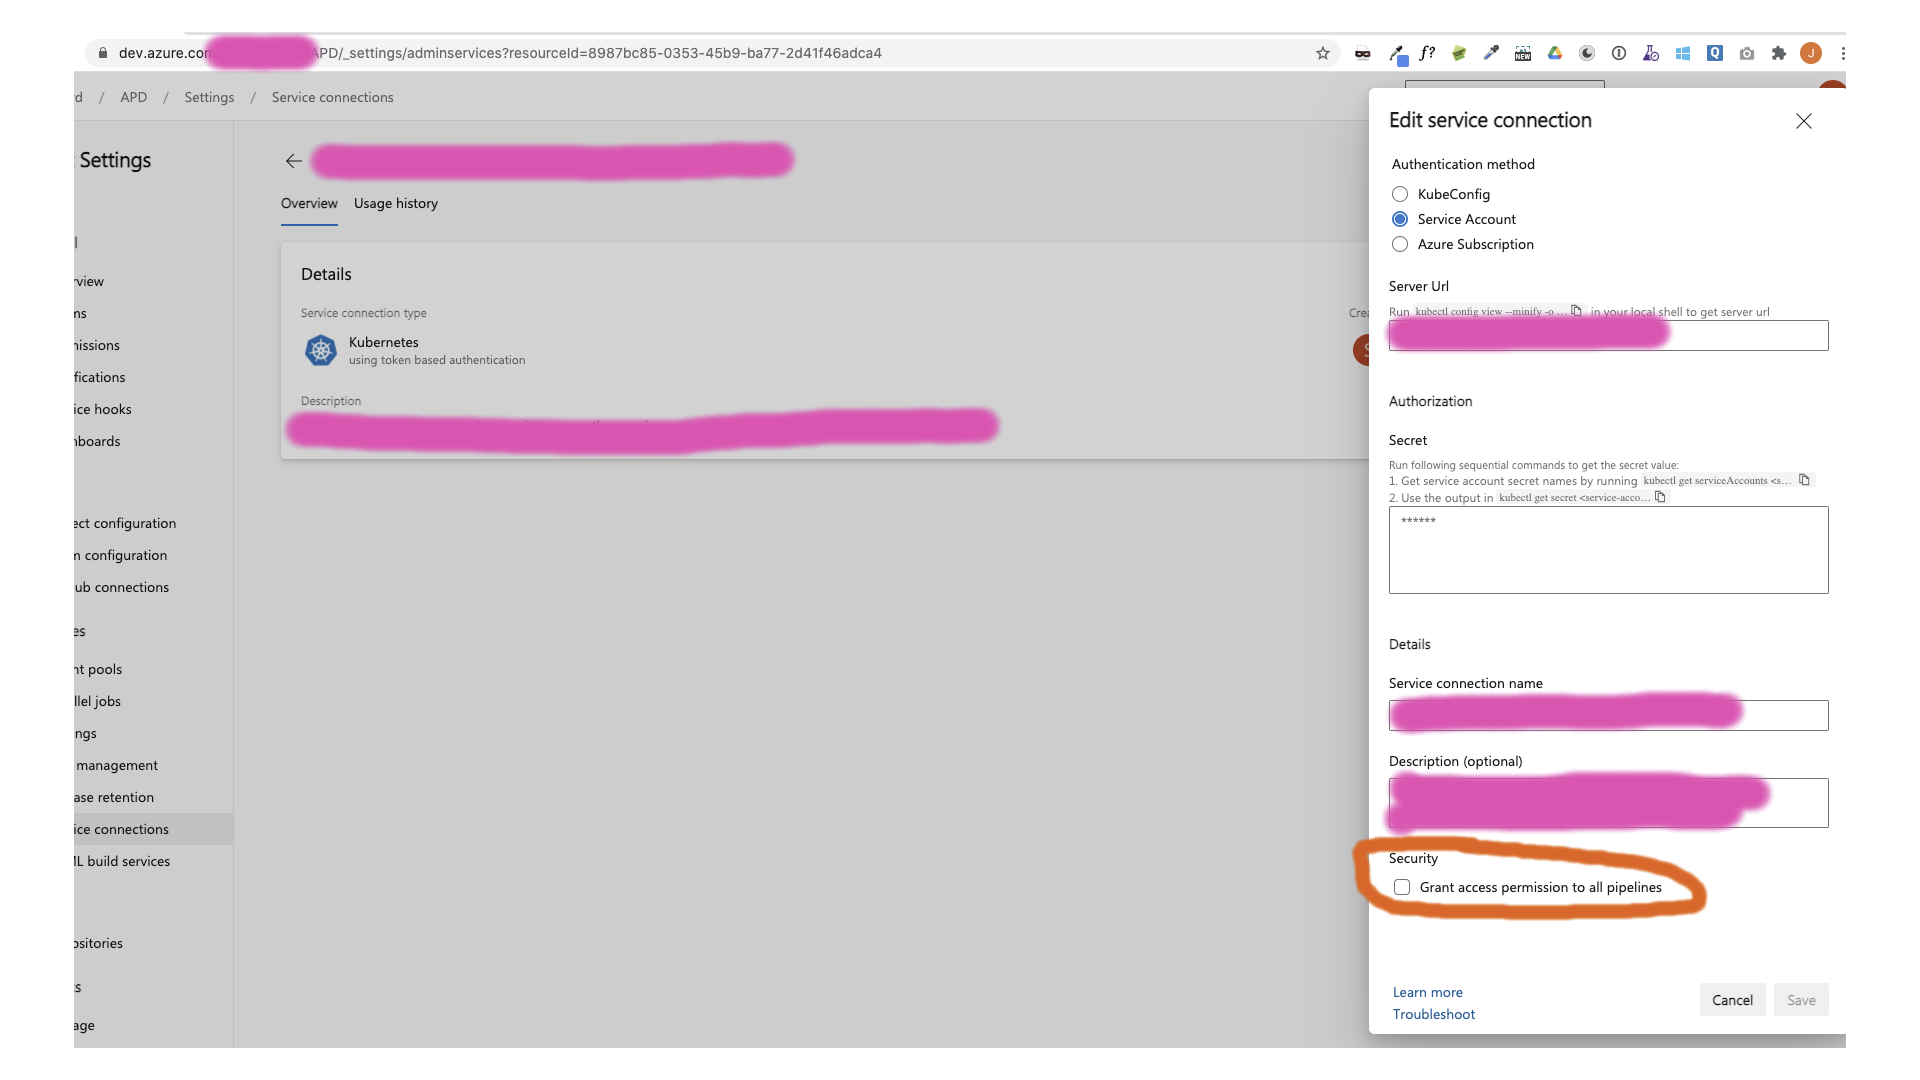Open Release retention in the settings sidebar

click(x=114, y=797)
